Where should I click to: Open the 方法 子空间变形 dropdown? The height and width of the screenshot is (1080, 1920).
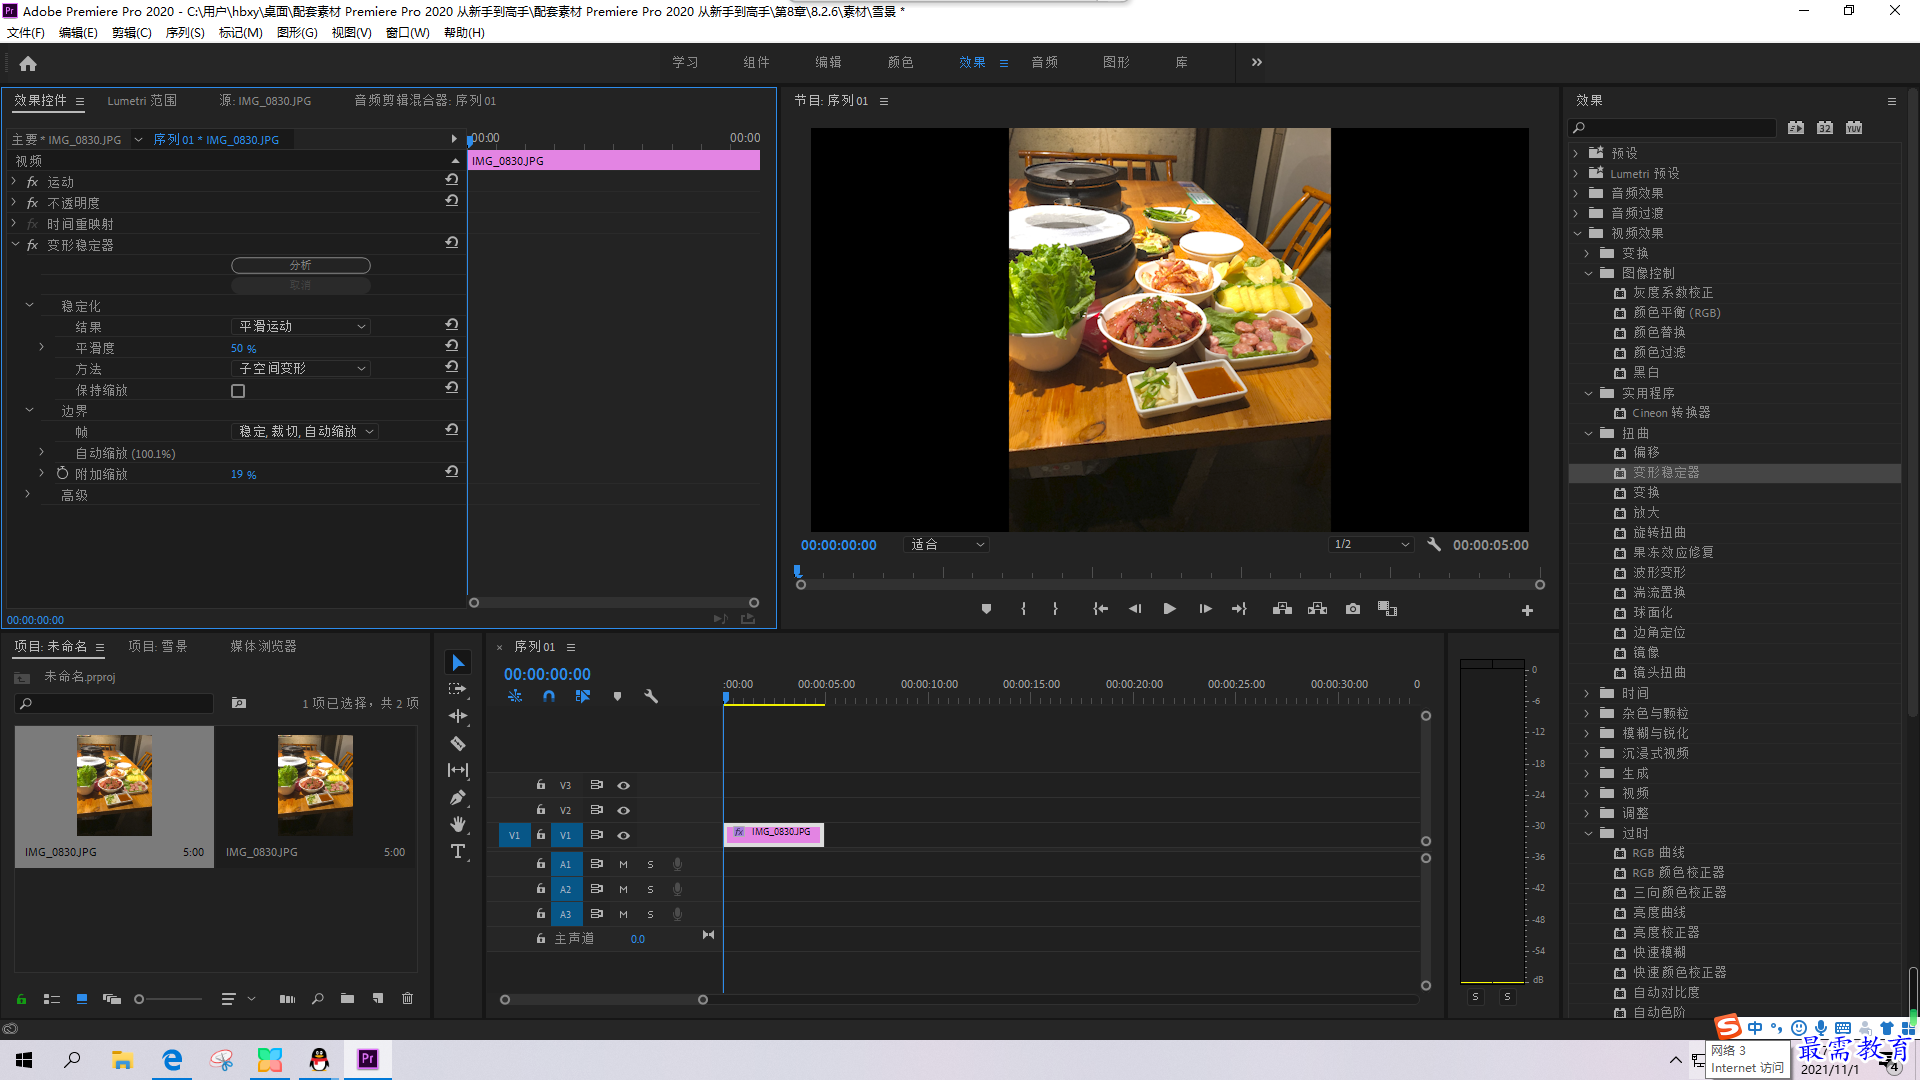pyautogui.click(x=301, y=369)
